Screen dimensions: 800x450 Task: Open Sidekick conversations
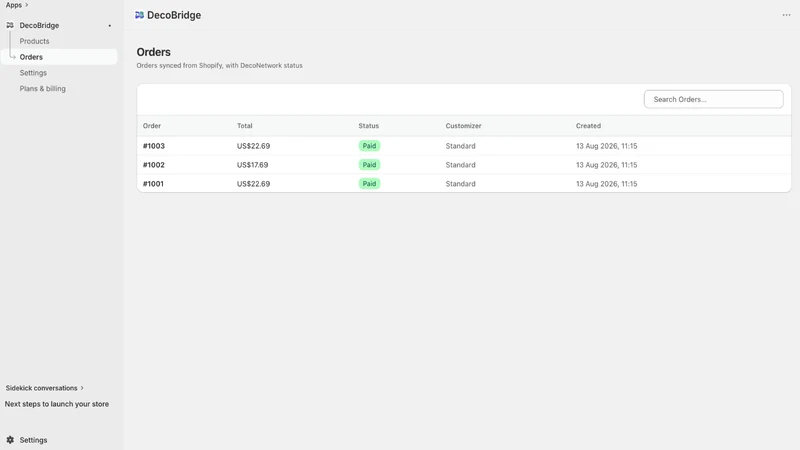point(41,388)
